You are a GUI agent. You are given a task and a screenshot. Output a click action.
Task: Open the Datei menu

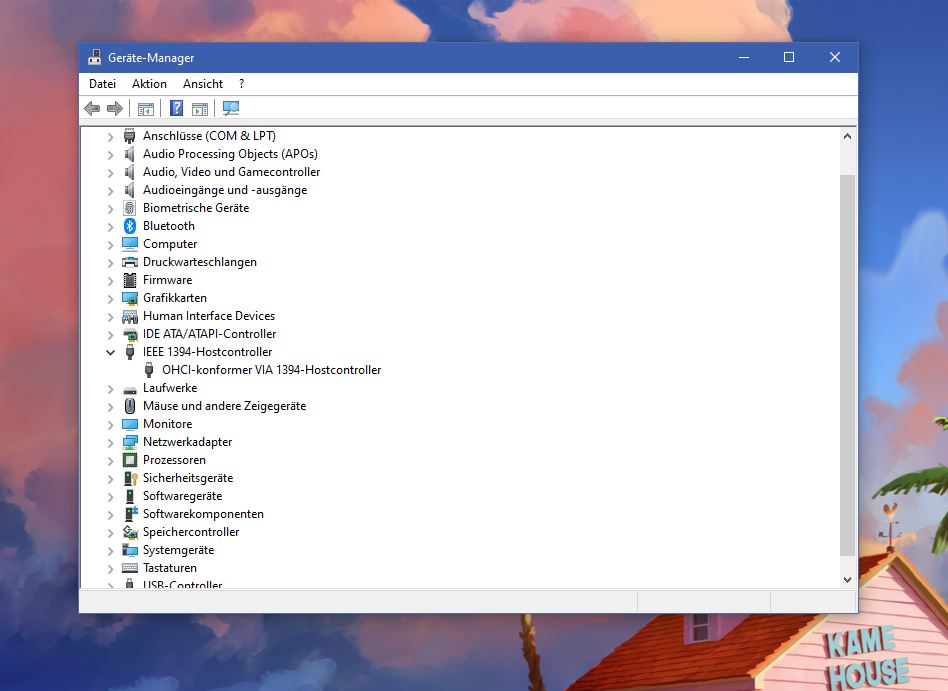tap(102, 84)
